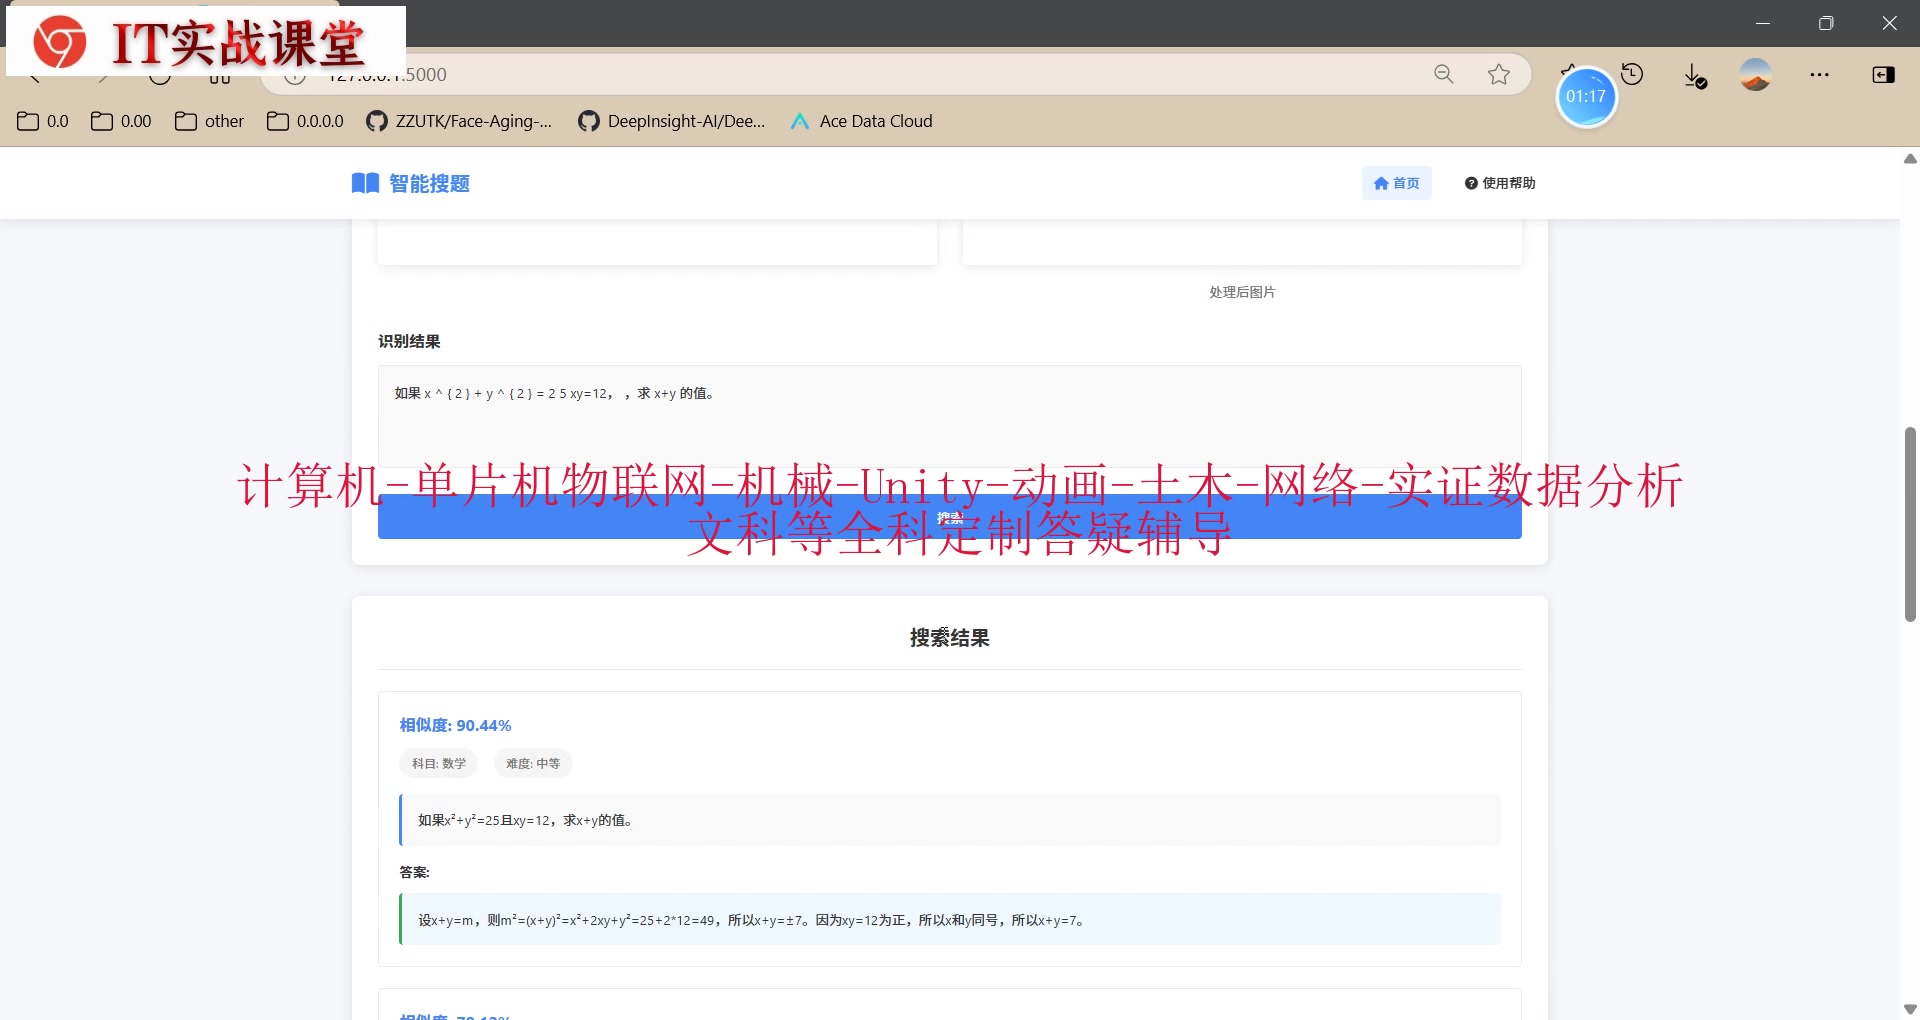Click in the 识别结果 text area

(x=949, y=416)
